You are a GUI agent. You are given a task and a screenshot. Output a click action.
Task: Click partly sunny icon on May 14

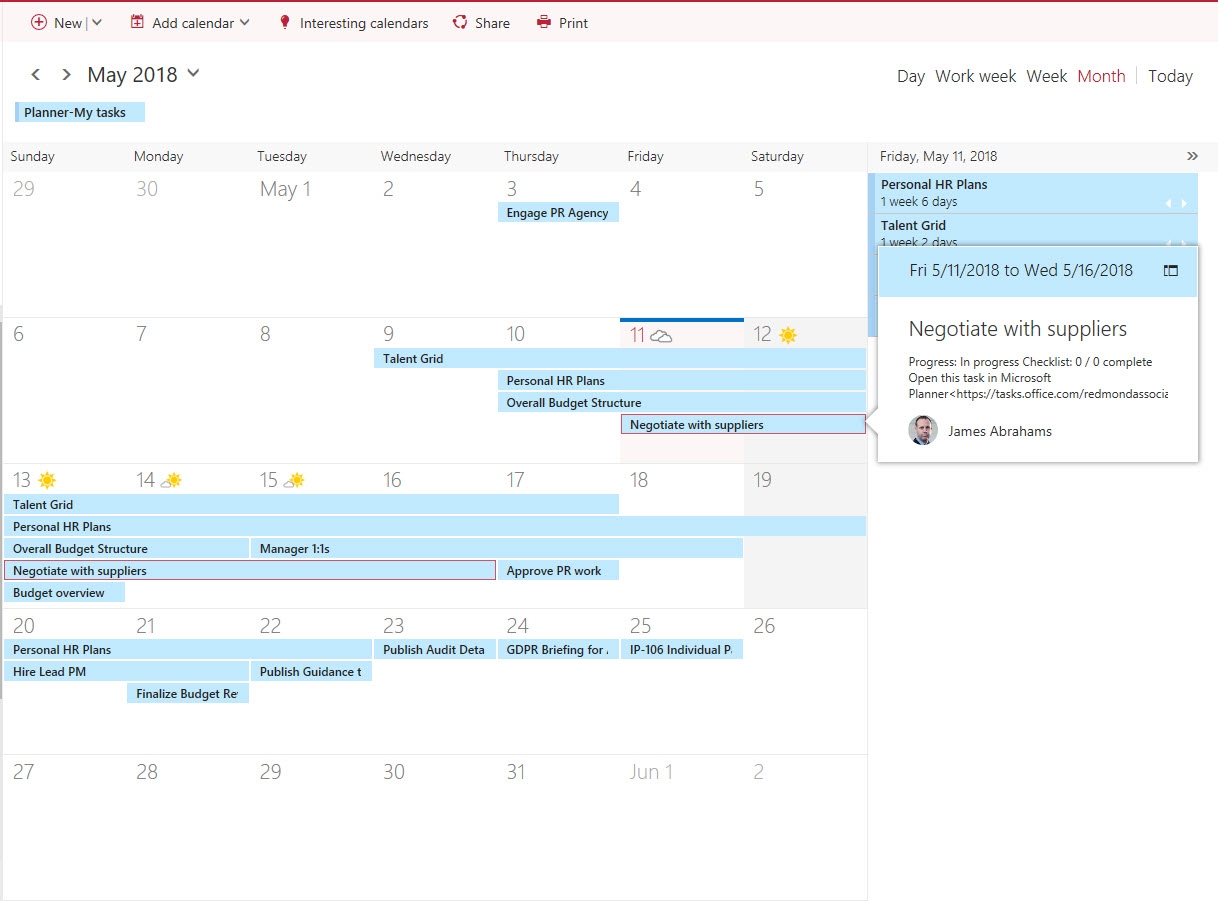coord(172,481)
